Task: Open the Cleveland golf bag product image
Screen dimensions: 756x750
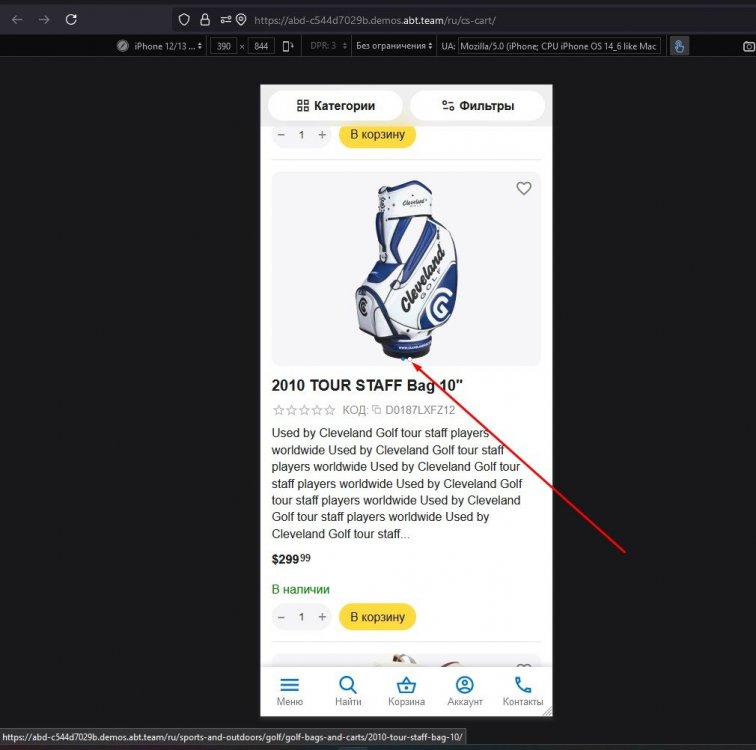Action: [x=406, y=268]
